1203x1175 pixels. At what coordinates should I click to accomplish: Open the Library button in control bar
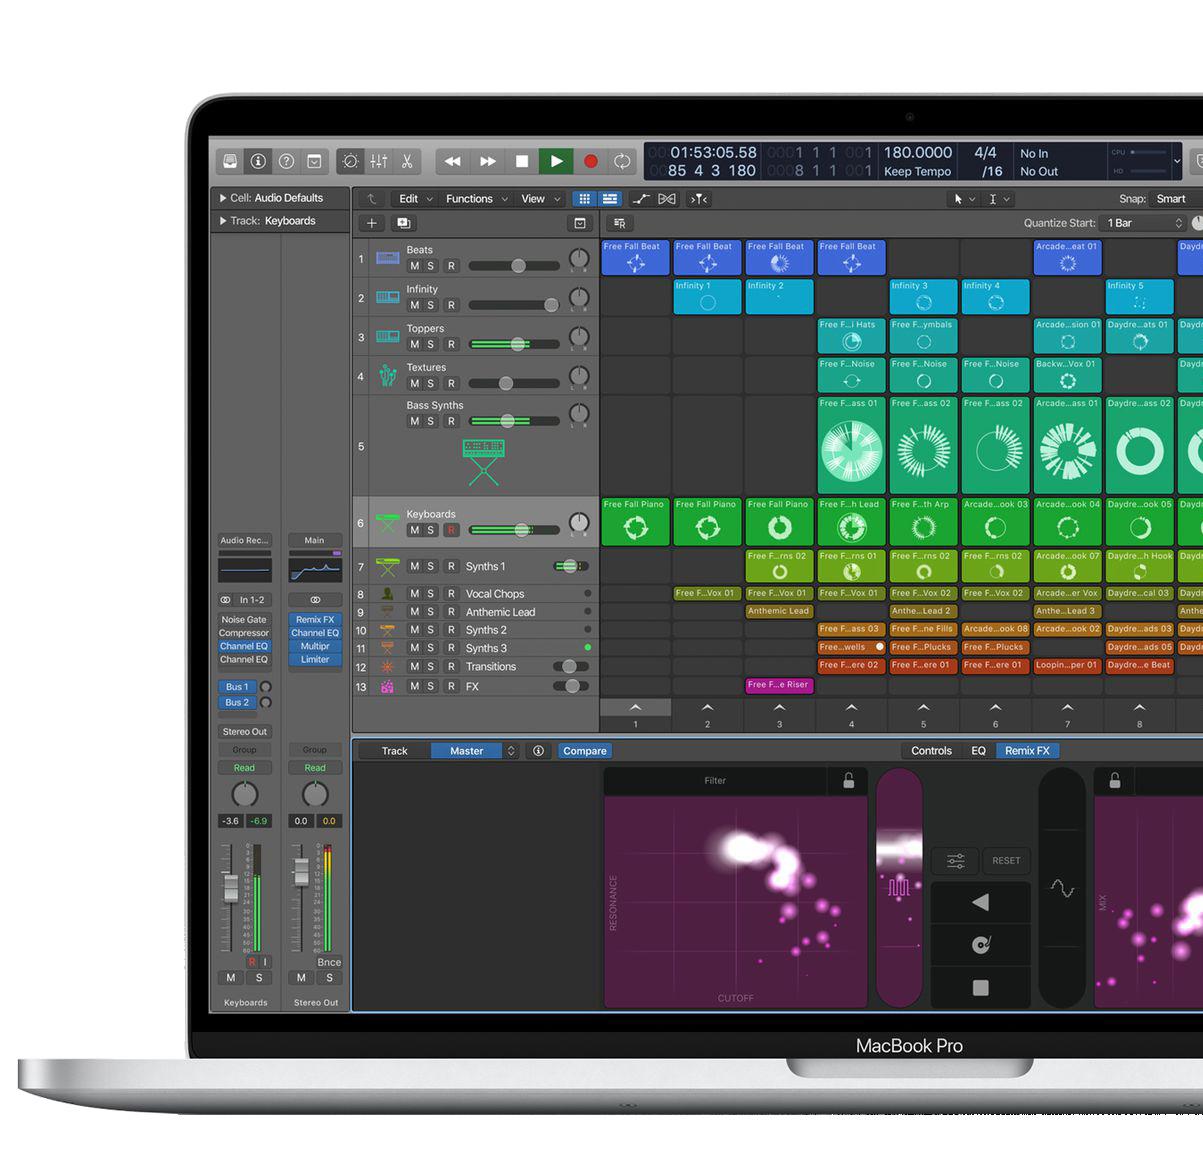(x=230, y=161)
